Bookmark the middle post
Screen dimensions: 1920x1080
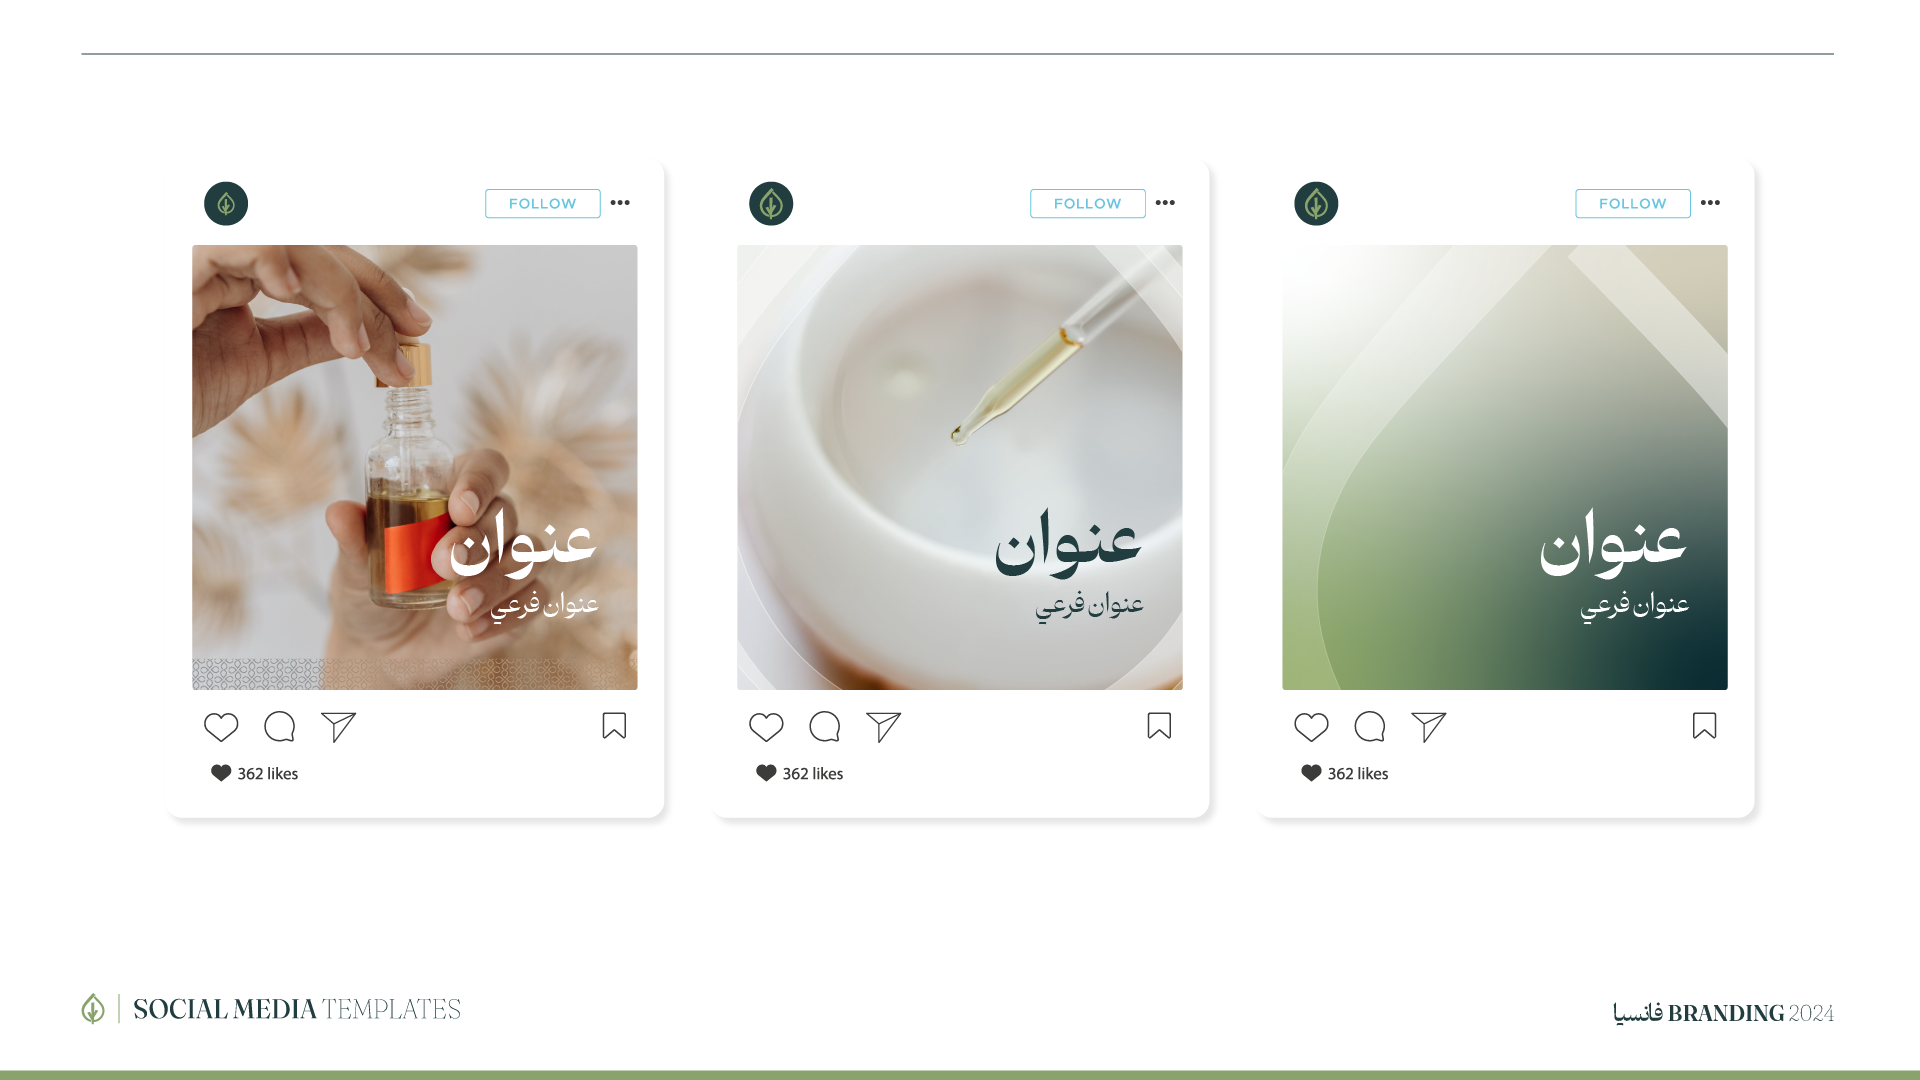(x=1159, y=725)
